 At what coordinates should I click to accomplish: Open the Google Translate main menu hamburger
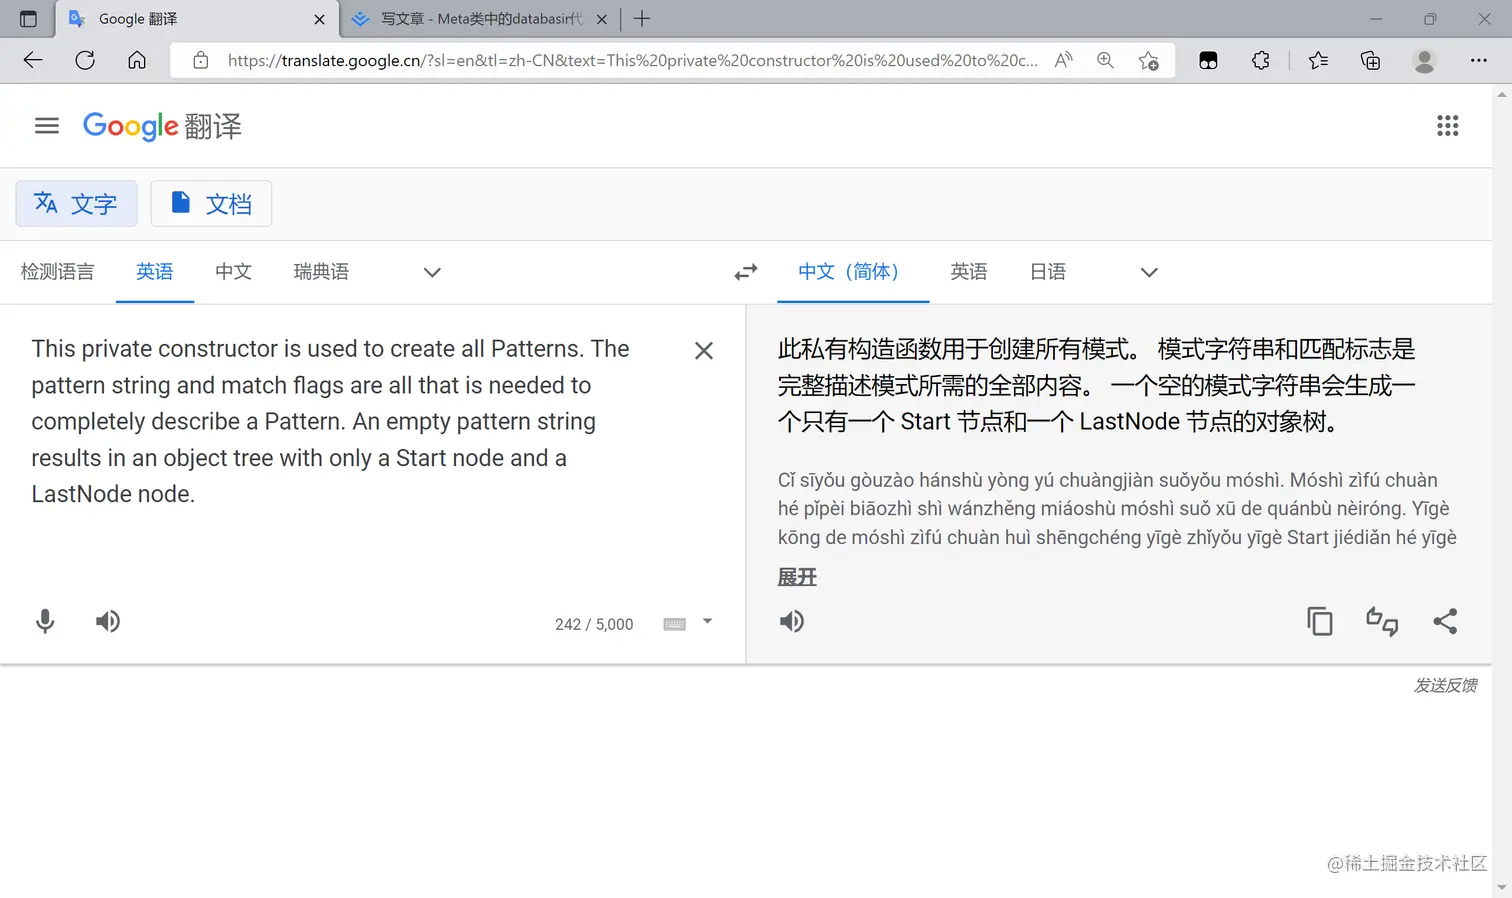click(x=47, y=126)
